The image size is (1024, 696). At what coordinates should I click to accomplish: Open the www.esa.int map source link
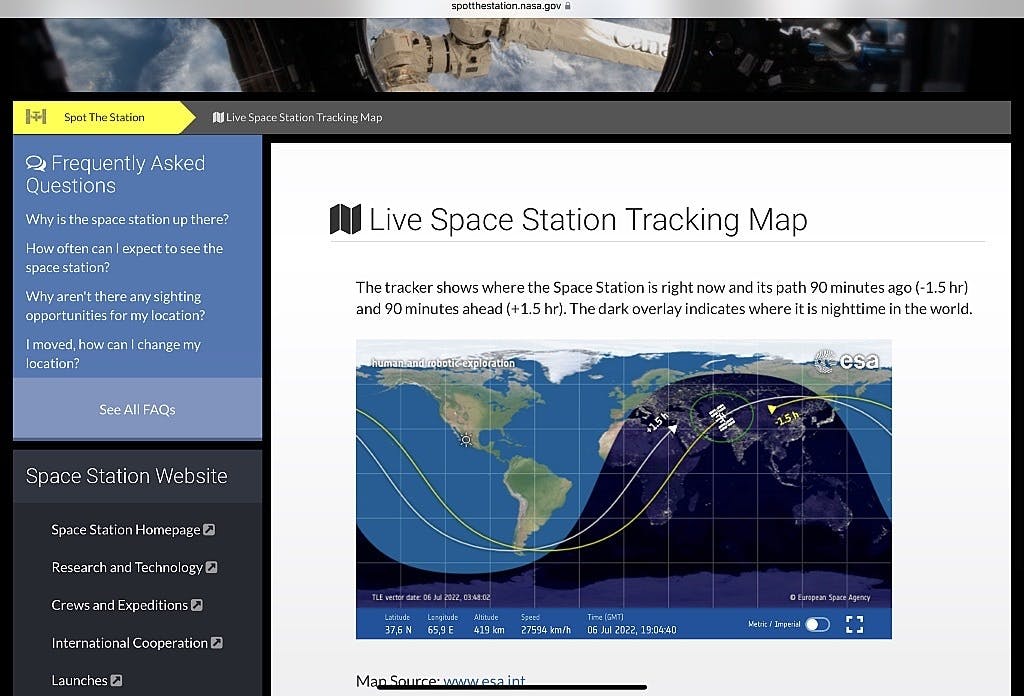(x=484, y=682)
